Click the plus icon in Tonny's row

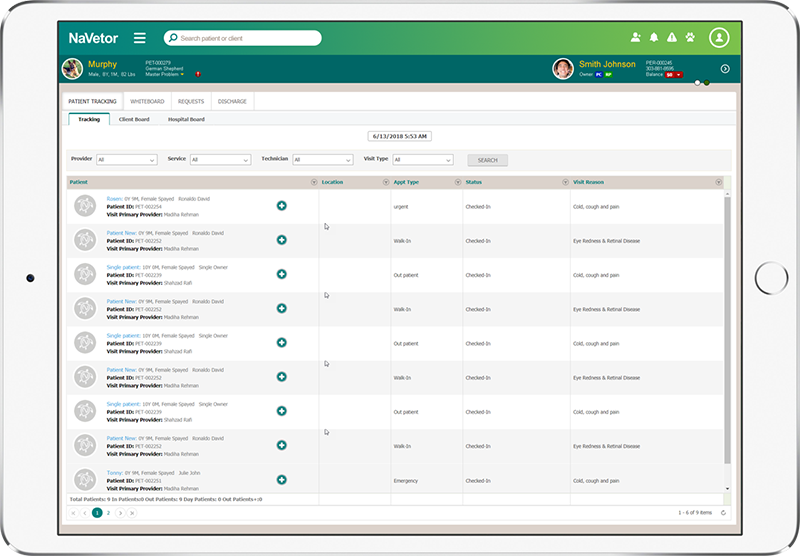click(x=282, y=479)
